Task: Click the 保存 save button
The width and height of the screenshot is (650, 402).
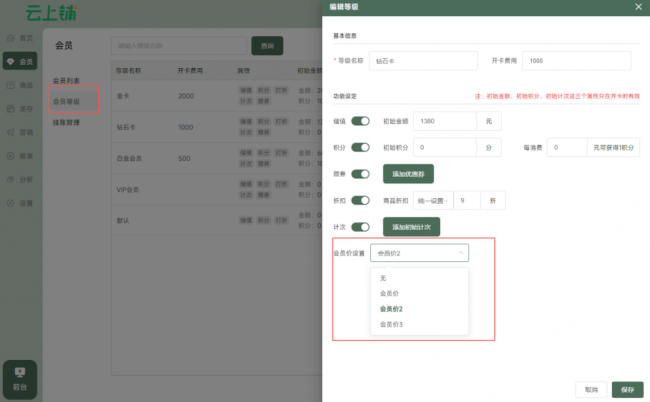Action: [627, 389]
